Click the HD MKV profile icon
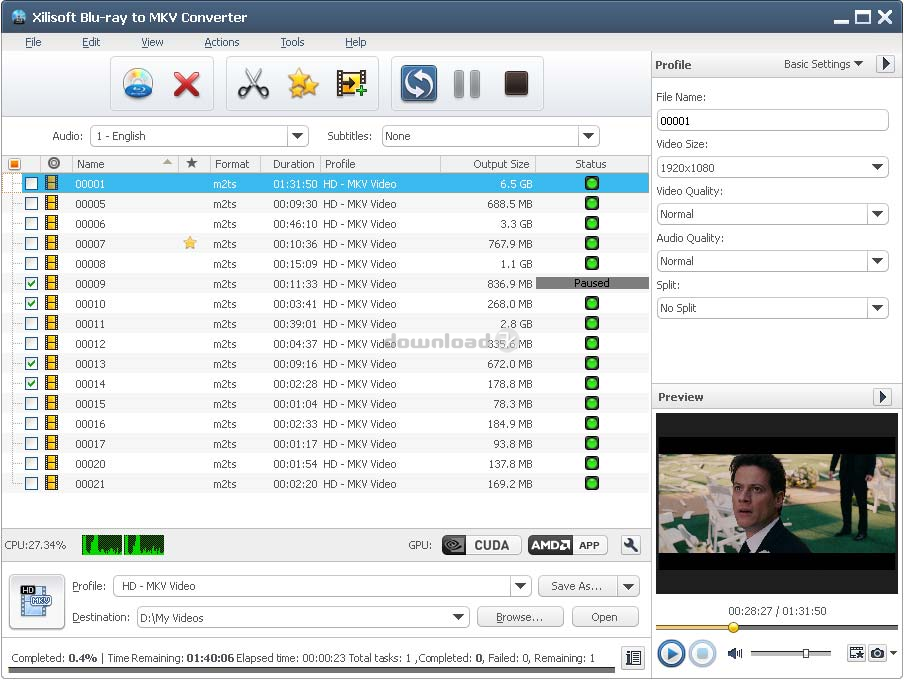The width and height of the screenshot is (904, 680). coord(37,602)
